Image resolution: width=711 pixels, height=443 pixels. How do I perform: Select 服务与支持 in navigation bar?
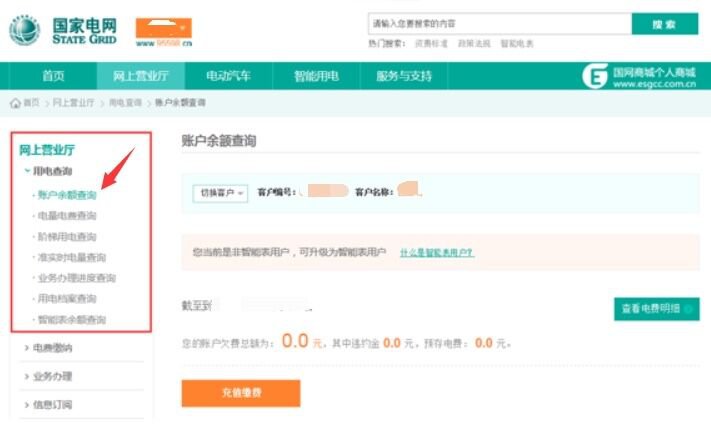(404, 76)
